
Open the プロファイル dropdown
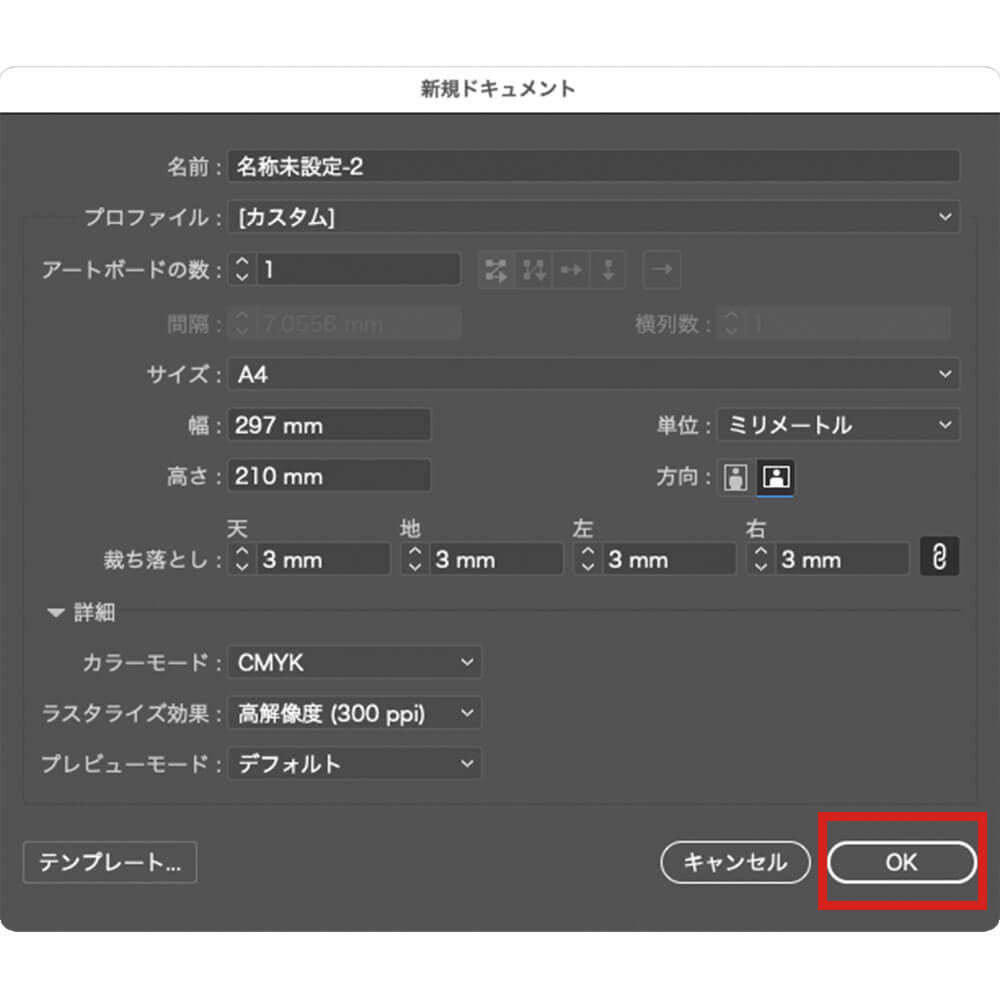(x=593, y=217)
